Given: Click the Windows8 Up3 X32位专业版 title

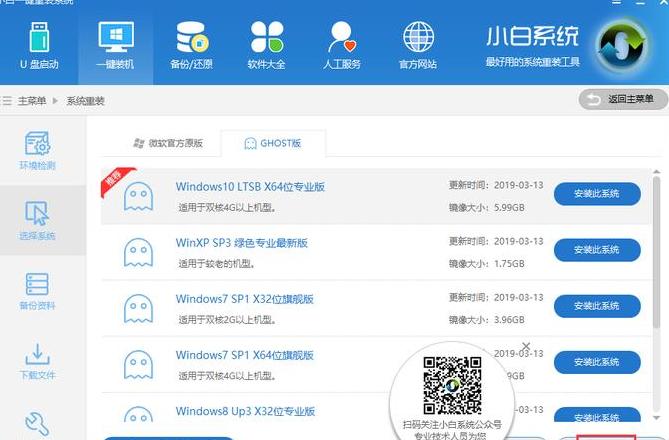Looking at the screenshot, I should pyautogui.click(x=245, y=411).
